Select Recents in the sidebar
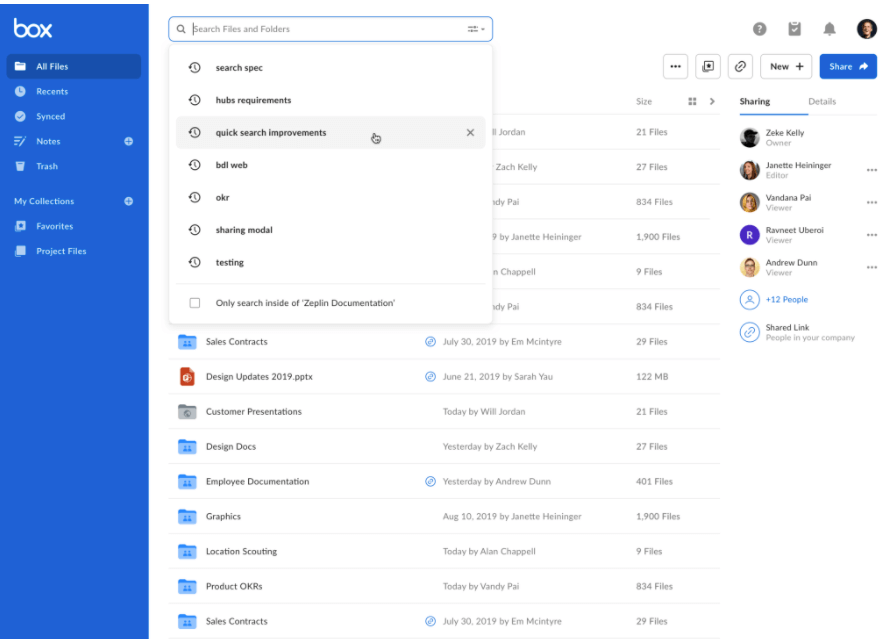 coord(52,91)
